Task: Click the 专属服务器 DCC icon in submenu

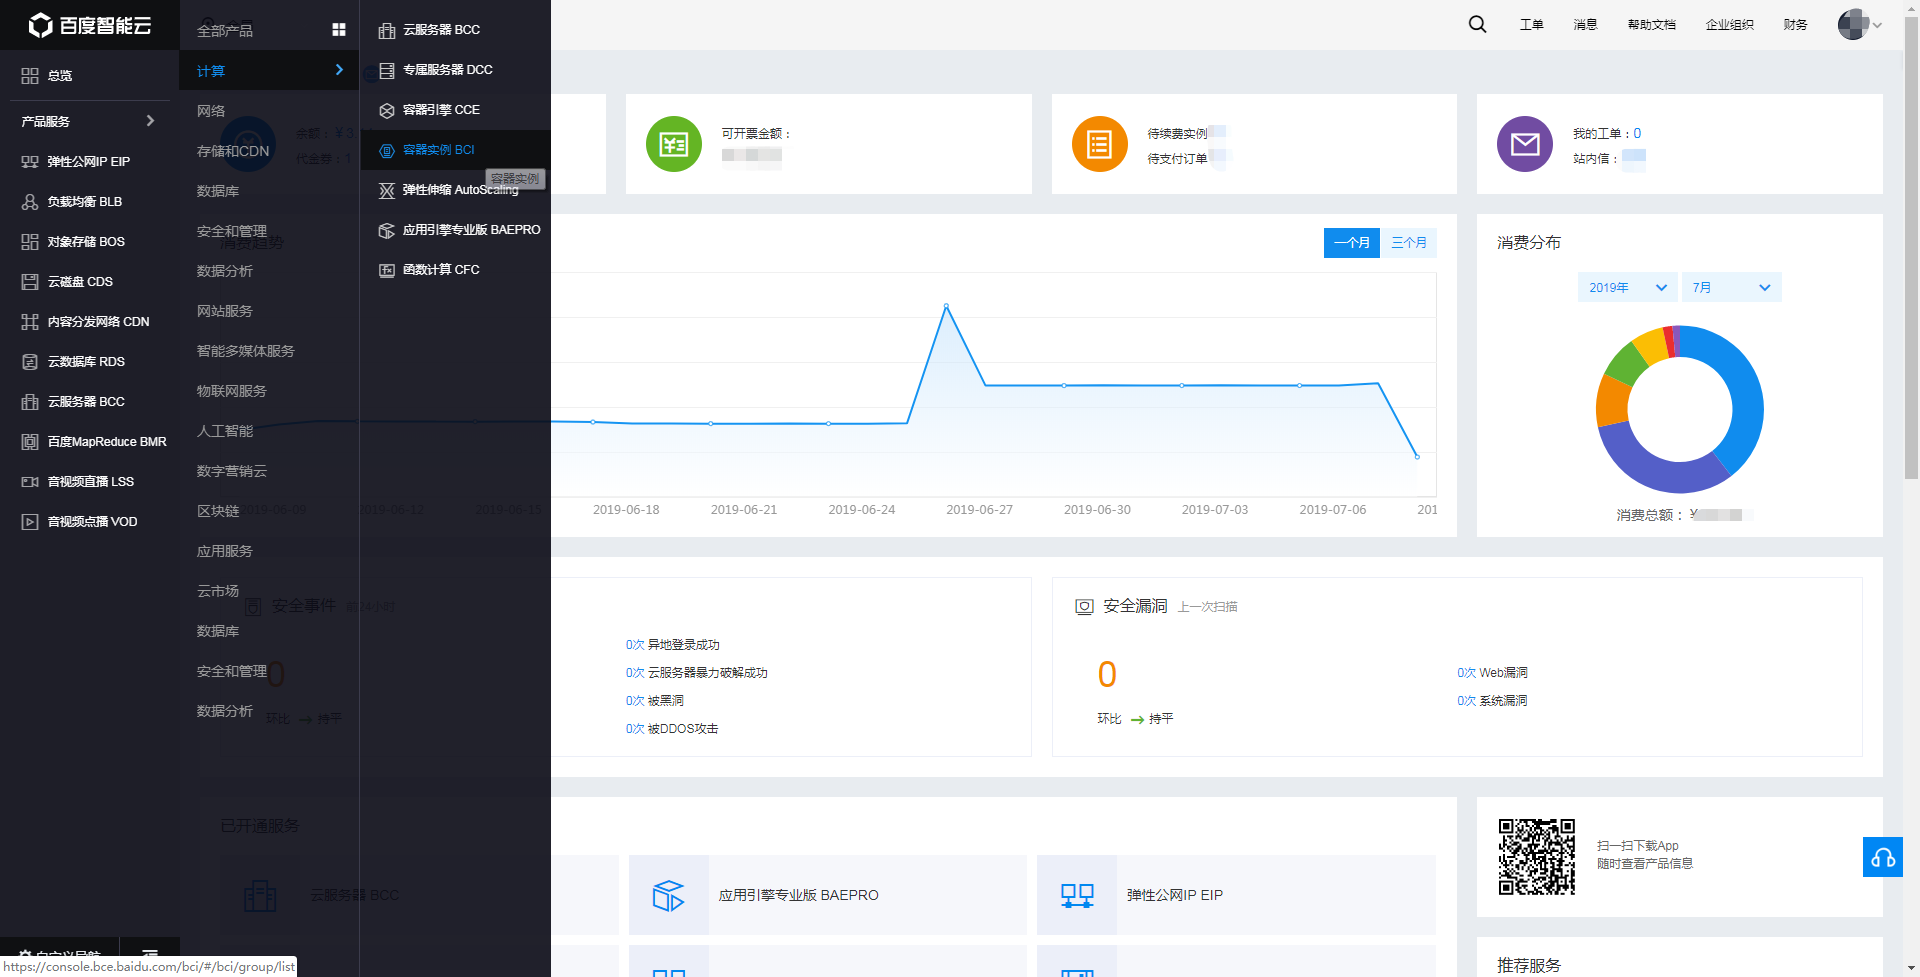Action: (387, 70)
